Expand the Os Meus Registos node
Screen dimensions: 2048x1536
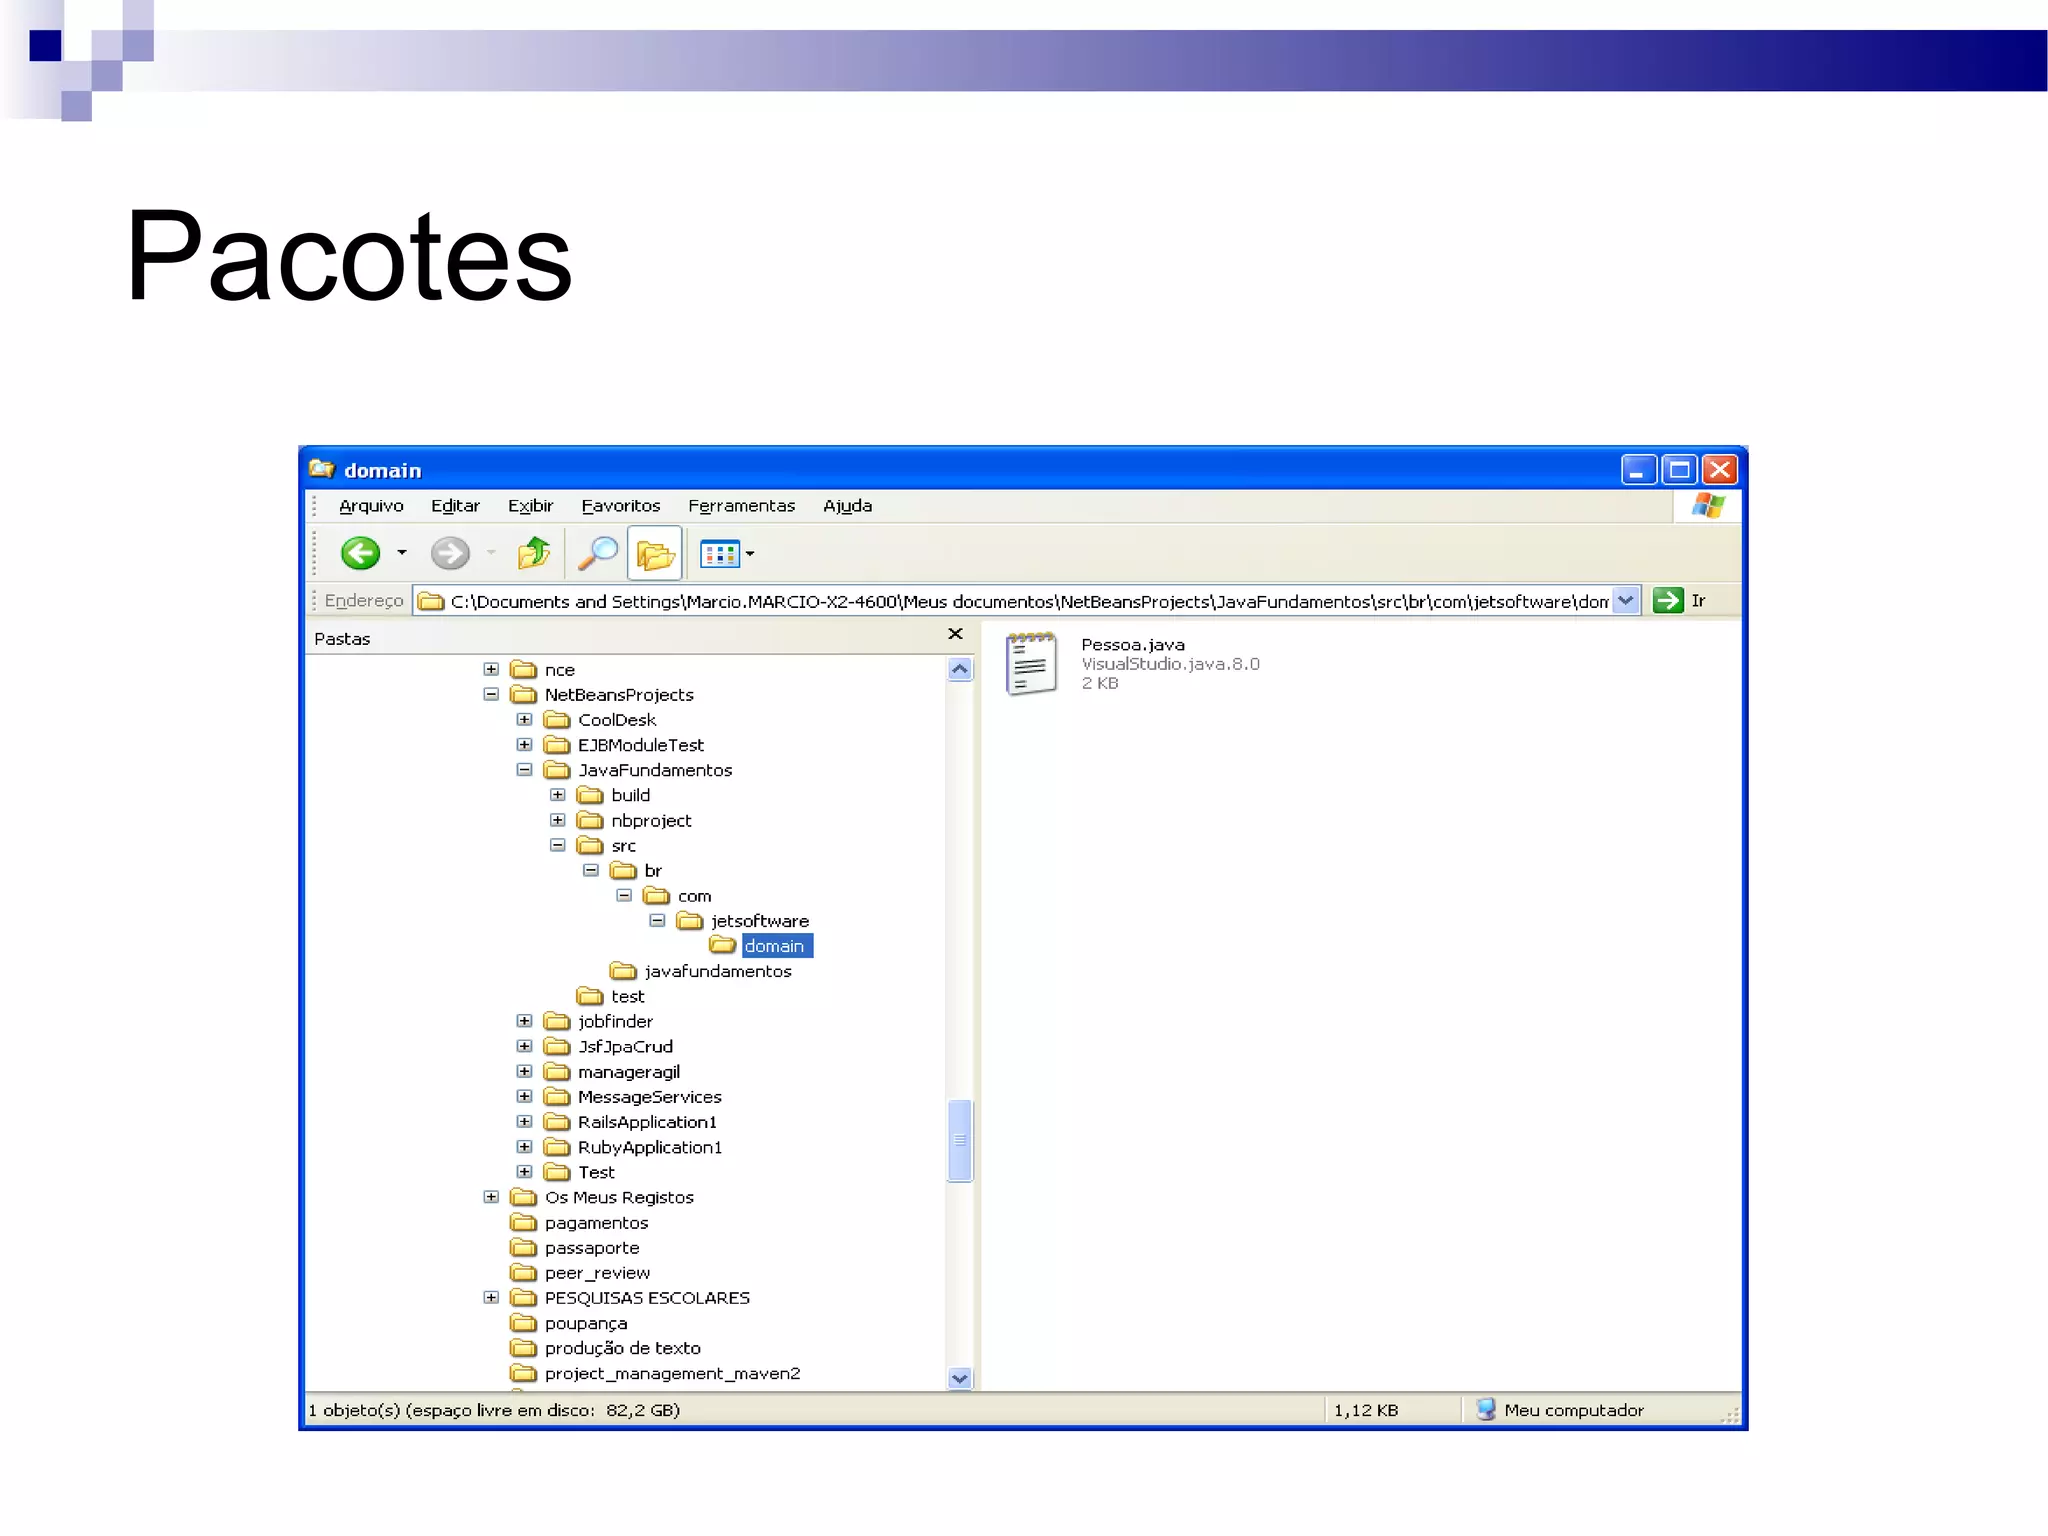tap(491, 1197)
